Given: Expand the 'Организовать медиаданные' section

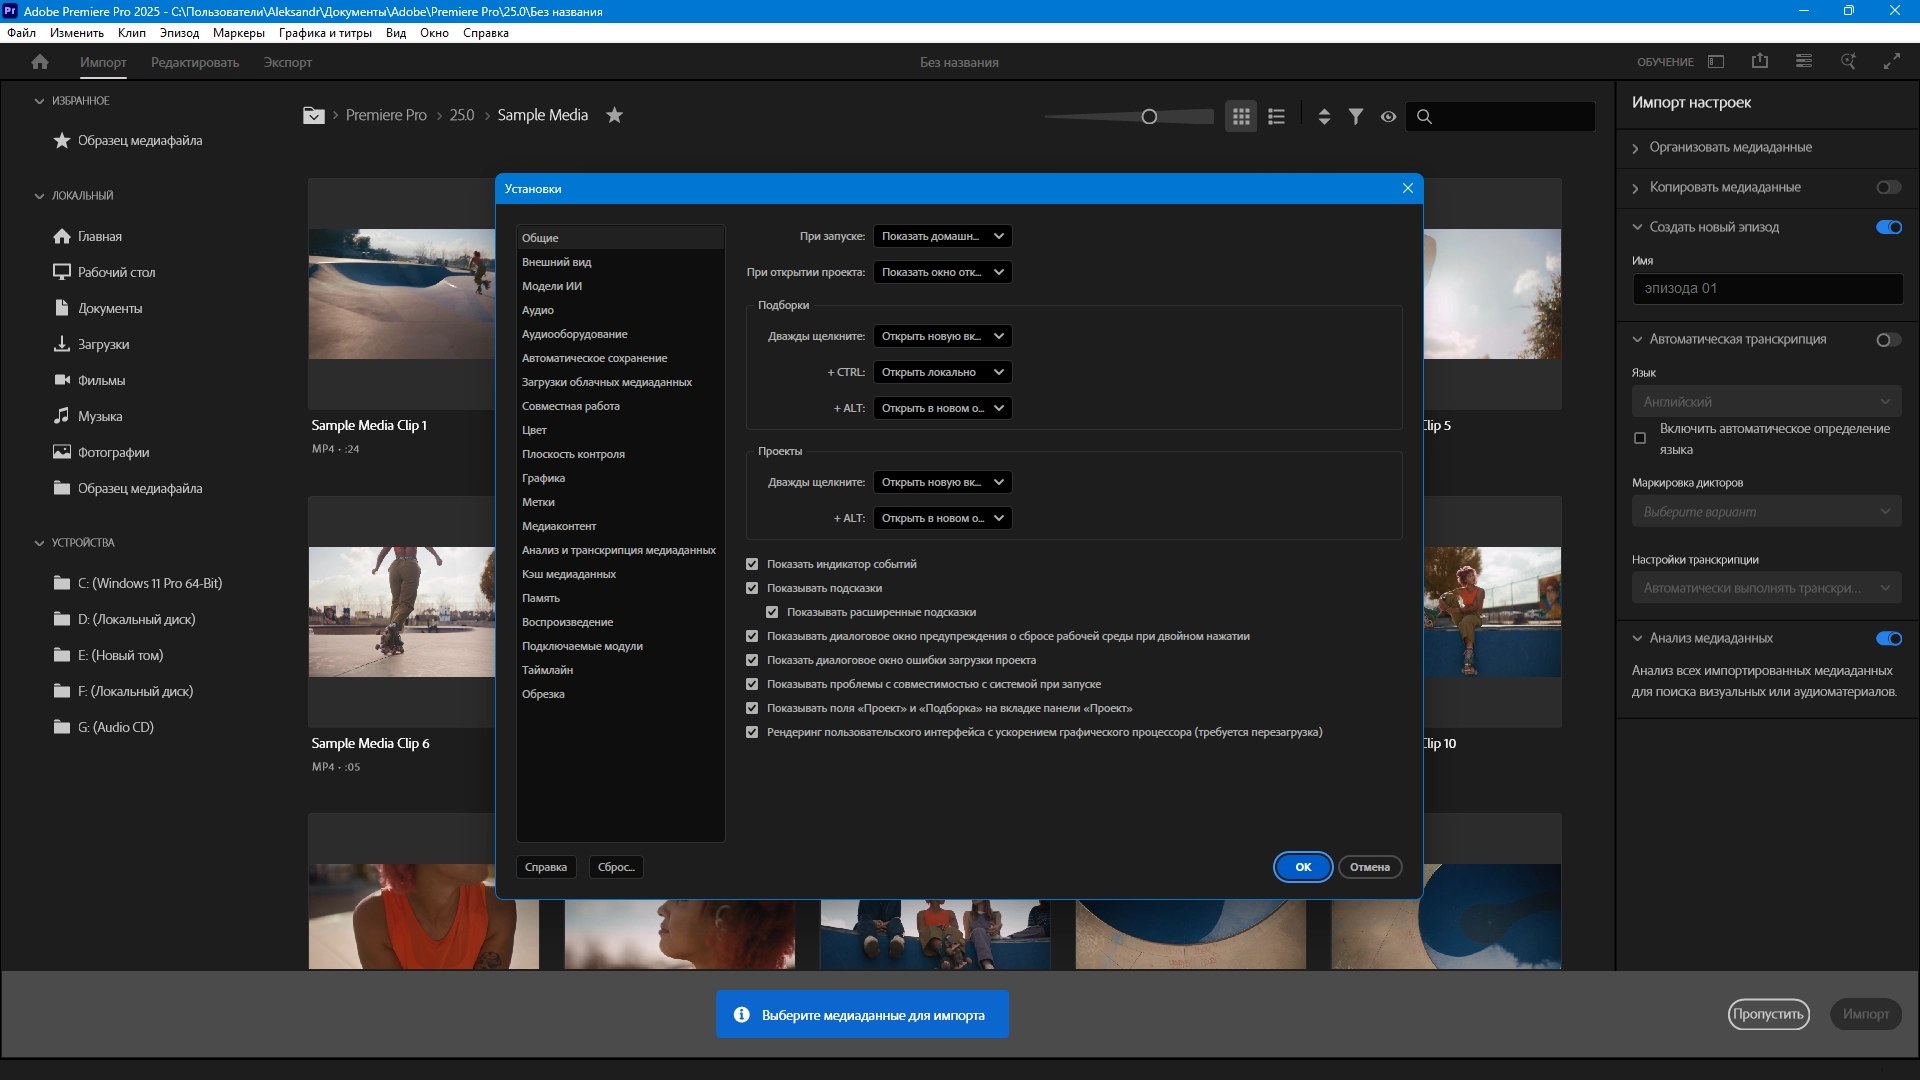Looking at the screenshot, I should [x=1730, y=147].
